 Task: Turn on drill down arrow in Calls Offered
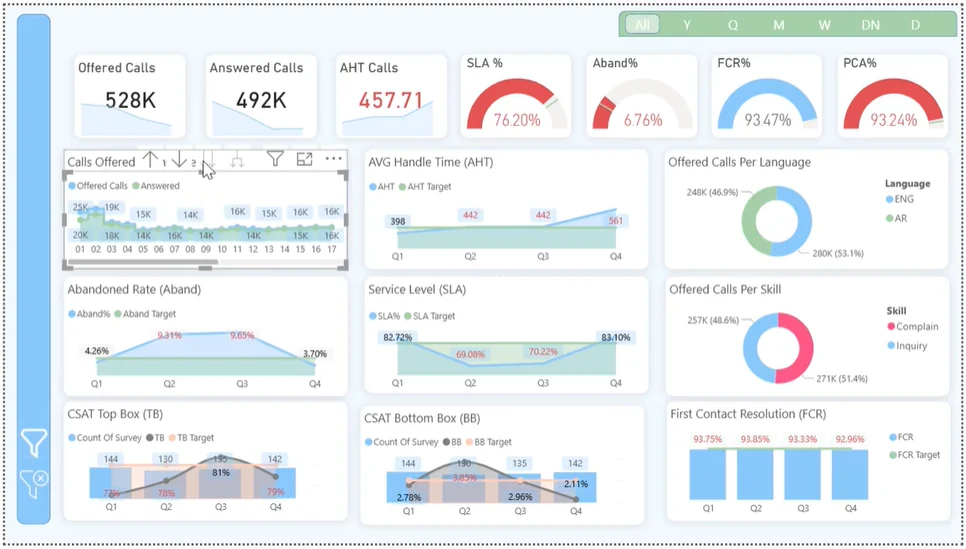179,160
